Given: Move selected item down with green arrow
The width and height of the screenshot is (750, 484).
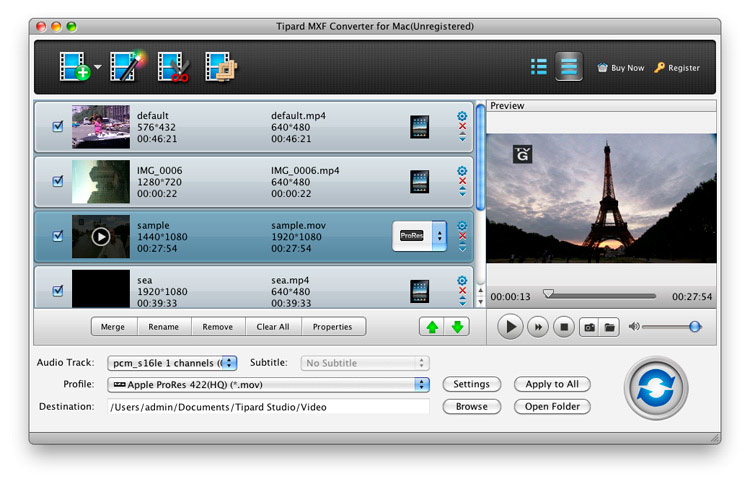Looking at the screenshot, I should [457, 327].
